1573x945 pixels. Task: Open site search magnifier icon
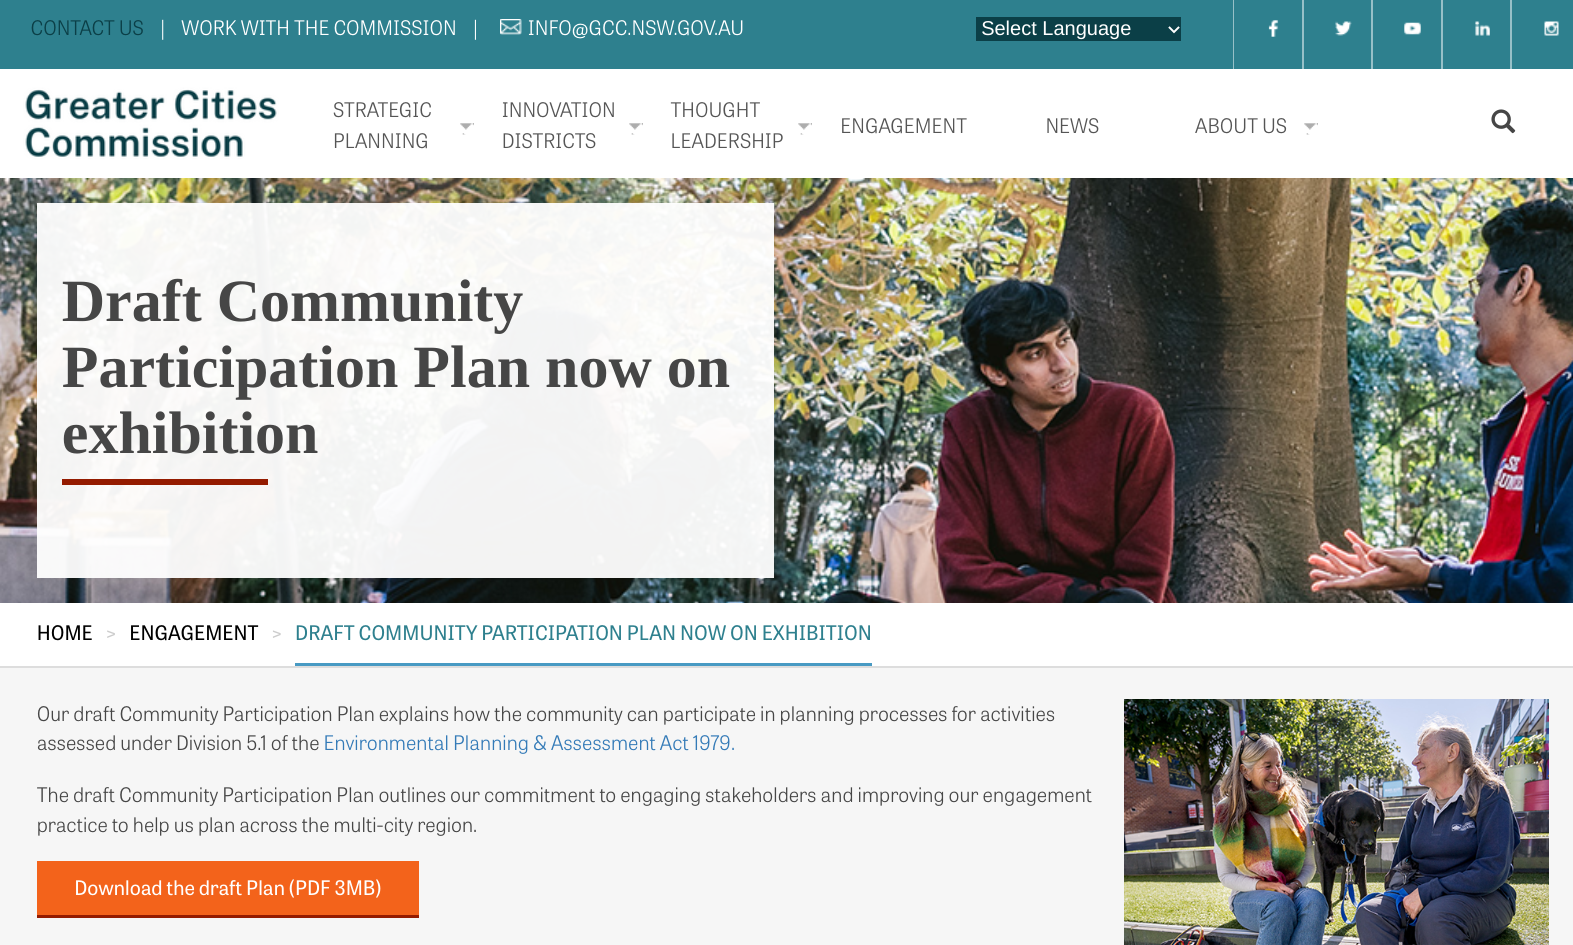pyautogui.click(x=1502, y=122)
